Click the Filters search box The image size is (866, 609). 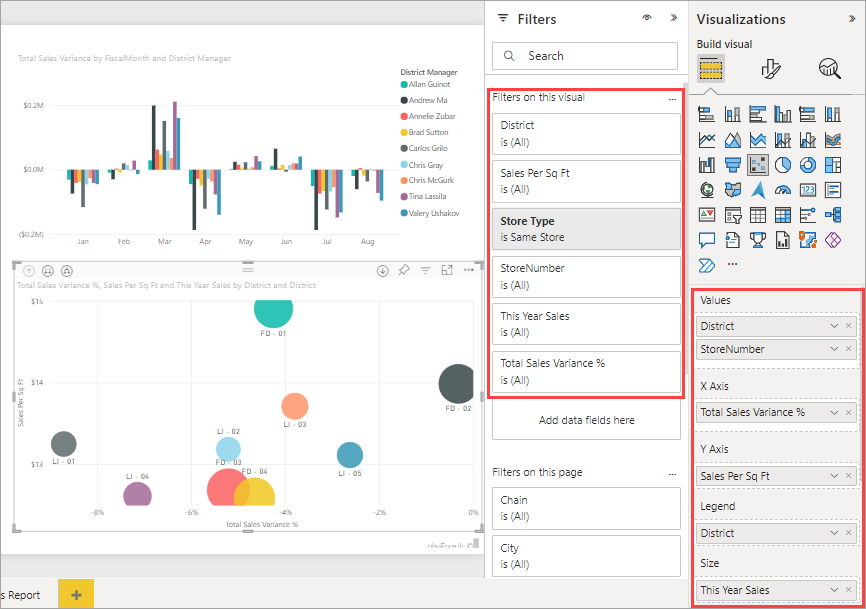coord(585,56)
